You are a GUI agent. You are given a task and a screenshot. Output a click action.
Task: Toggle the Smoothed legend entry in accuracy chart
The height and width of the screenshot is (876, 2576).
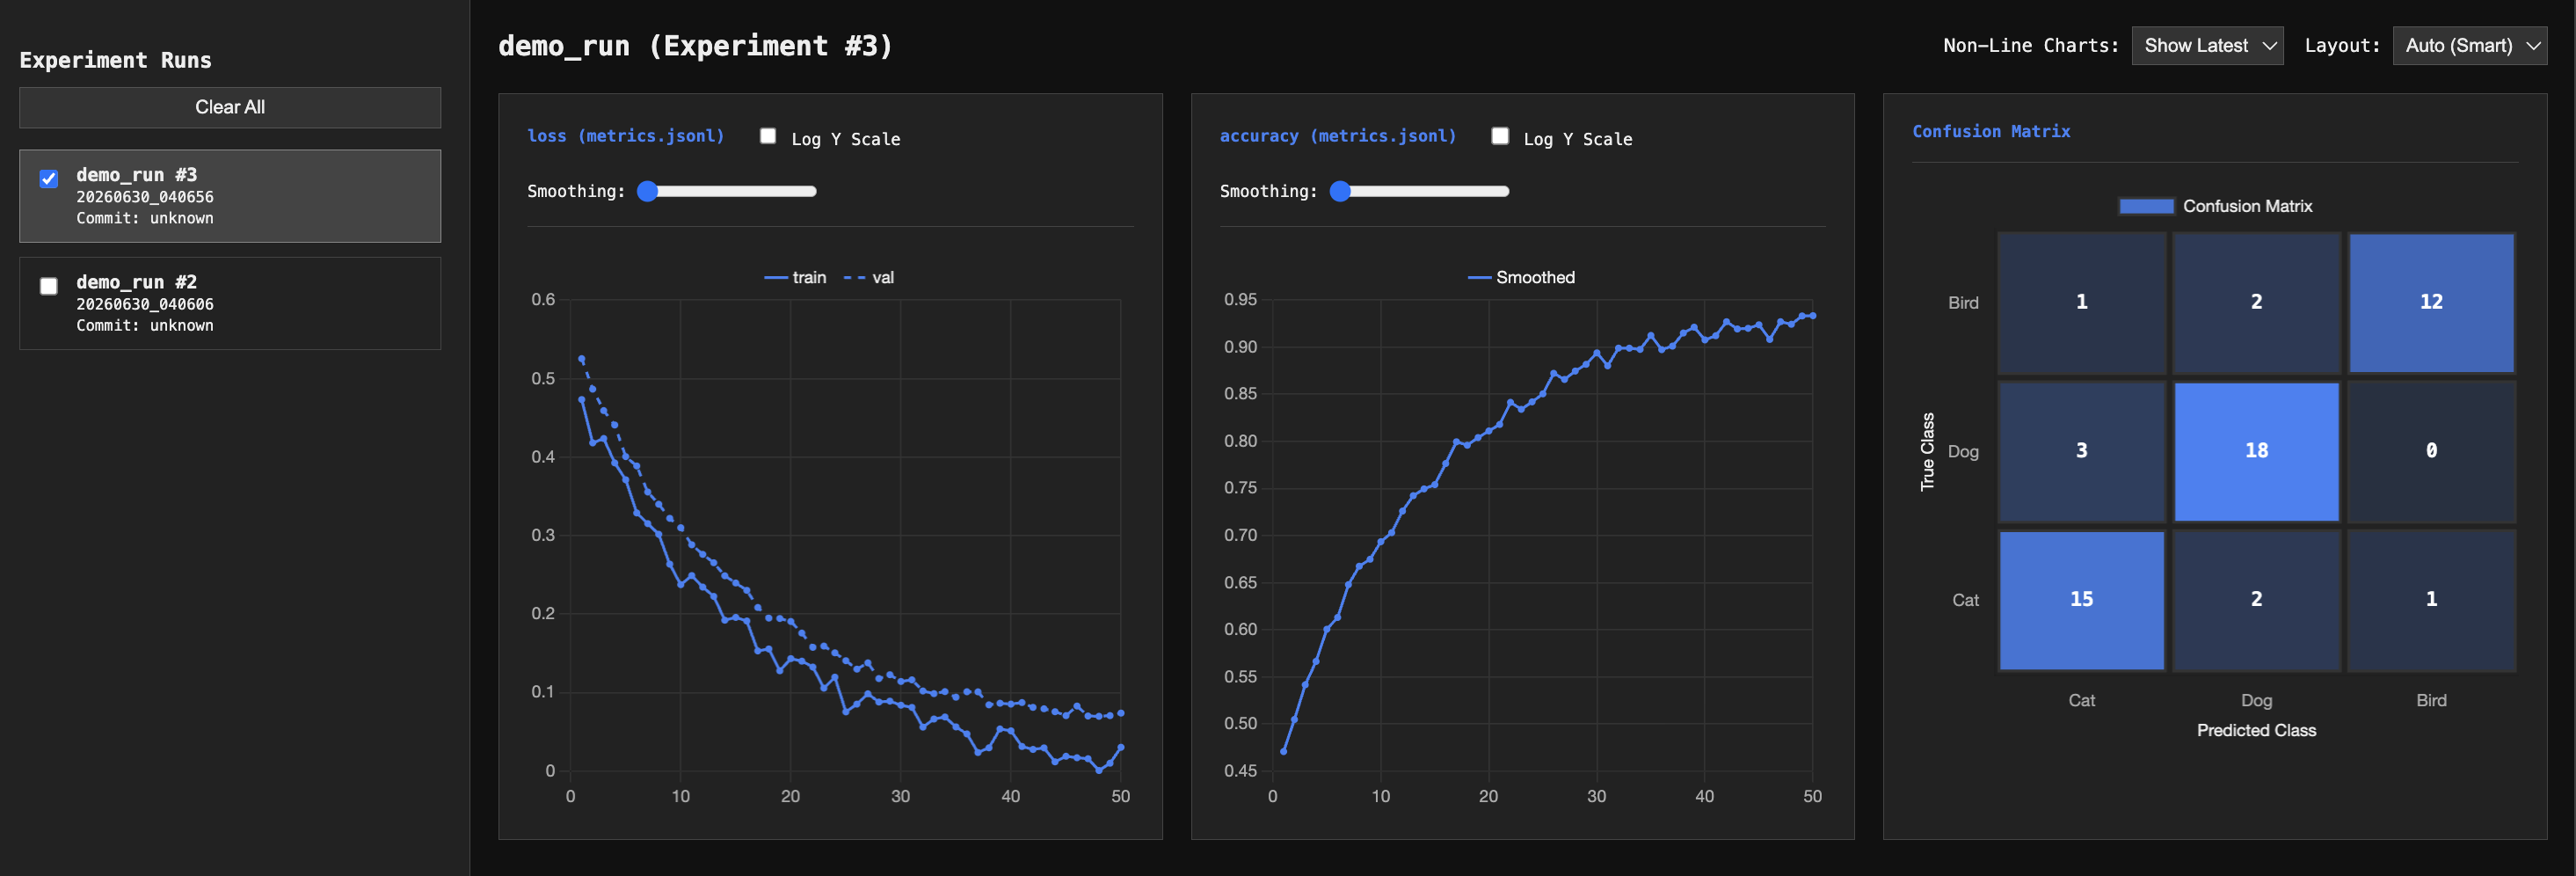click(1521, 278)
